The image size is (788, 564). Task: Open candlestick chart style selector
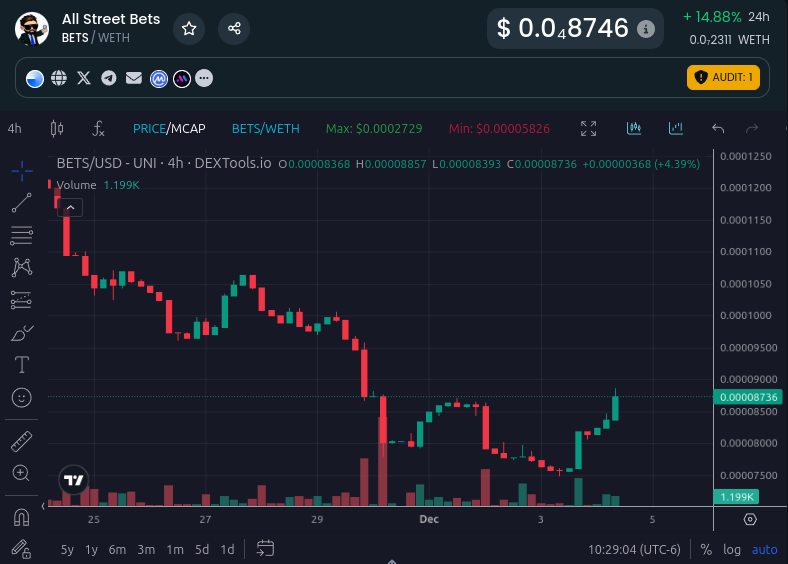pyautogui.click(x=57, y=129)
